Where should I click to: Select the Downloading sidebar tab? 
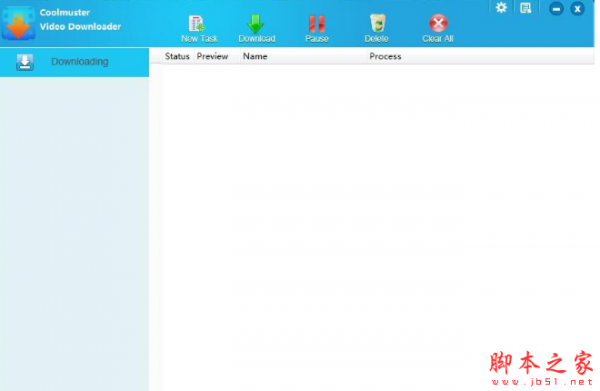[x=75, y=62]
